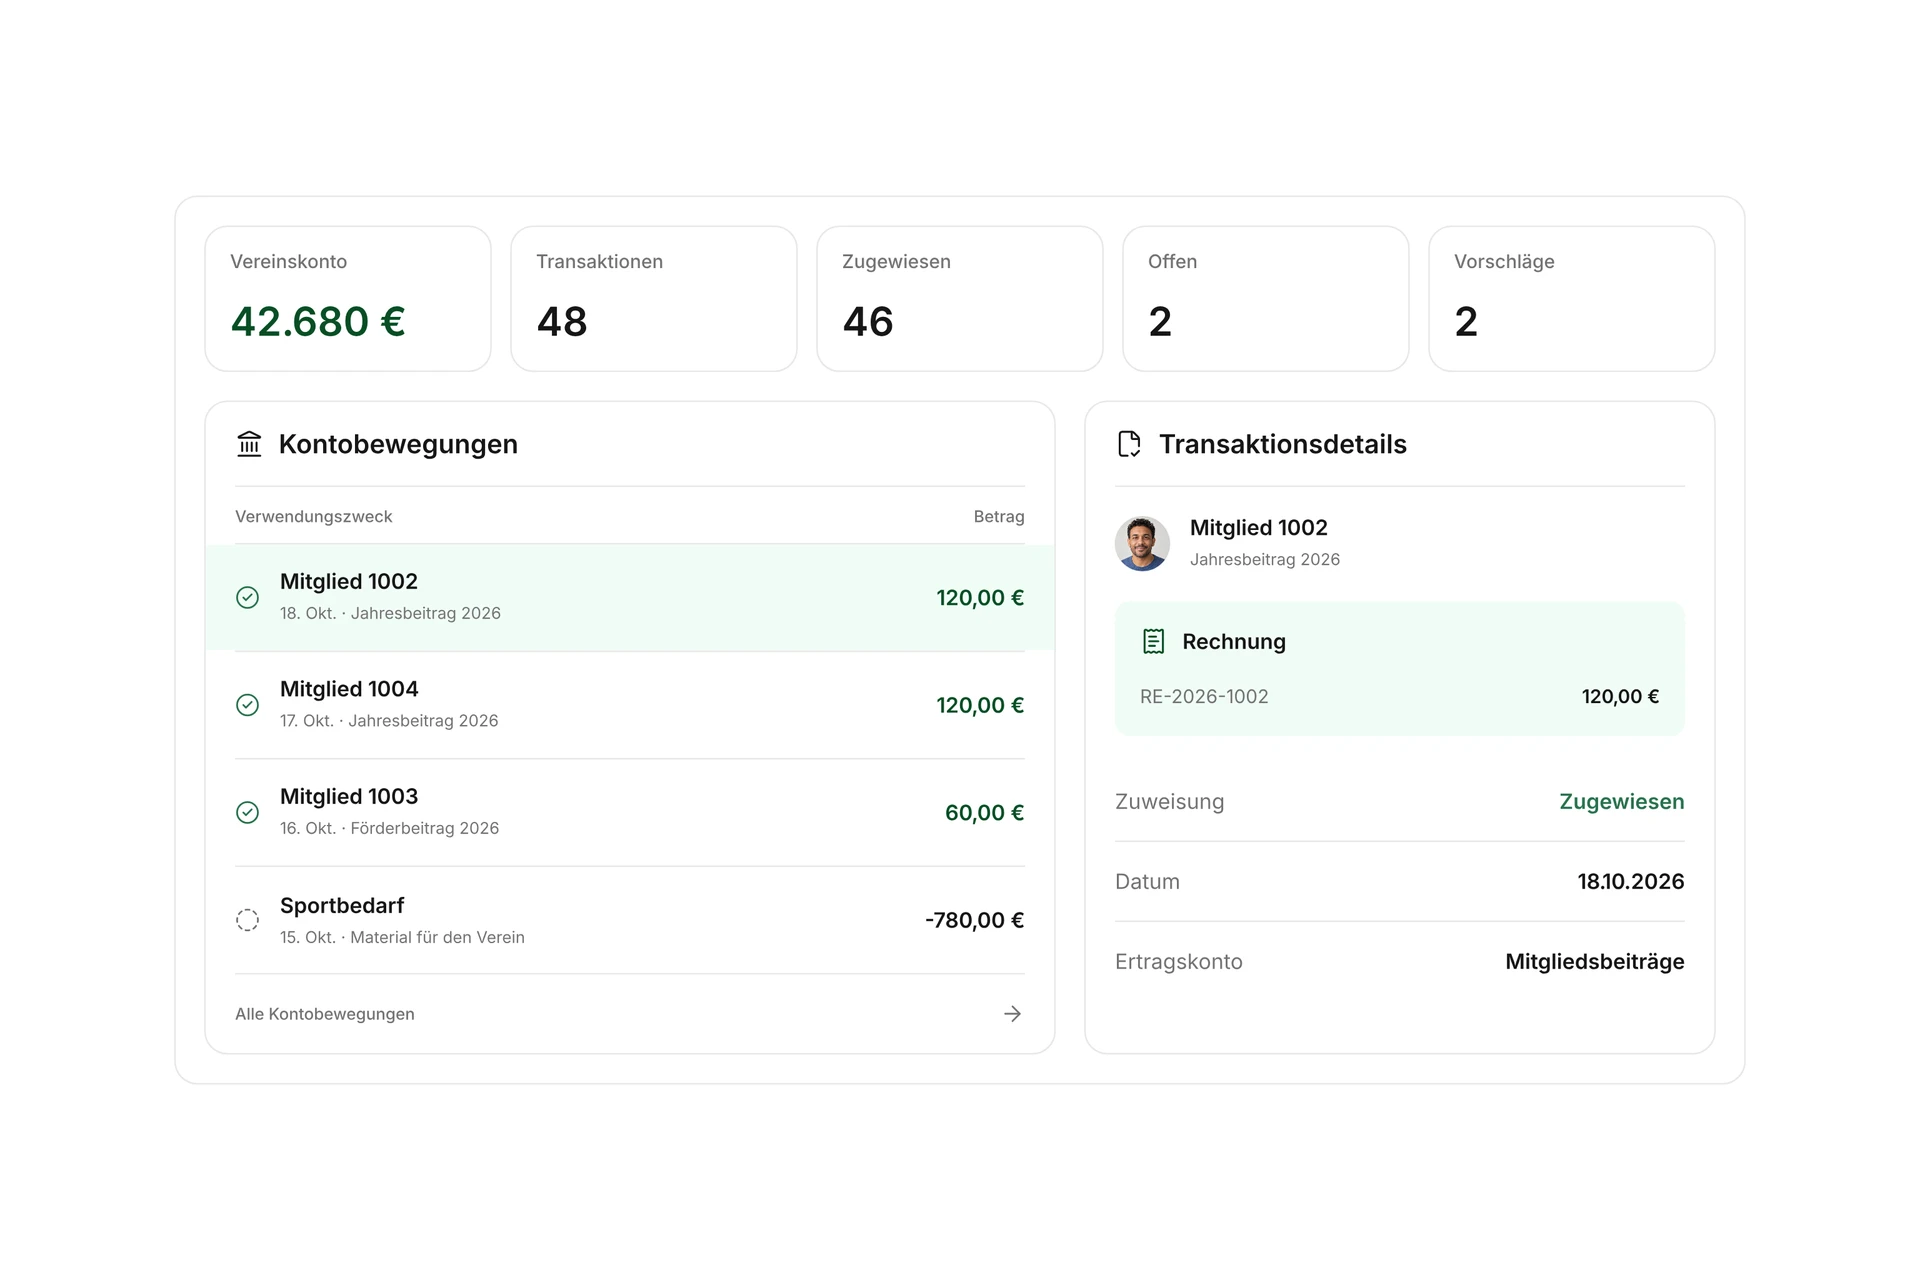Click the Zugewiesen status value
1920x1280 pixels.
point(1622,801)
